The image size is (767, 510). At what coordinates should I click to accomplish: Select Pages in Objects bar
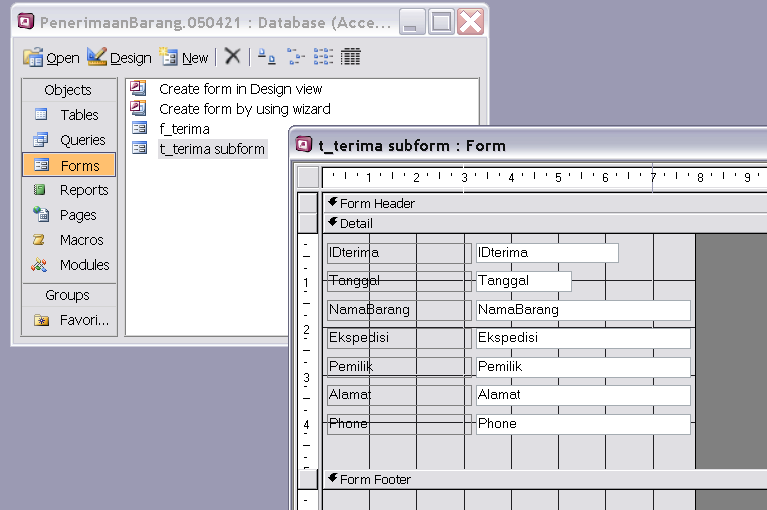[69, 215]
